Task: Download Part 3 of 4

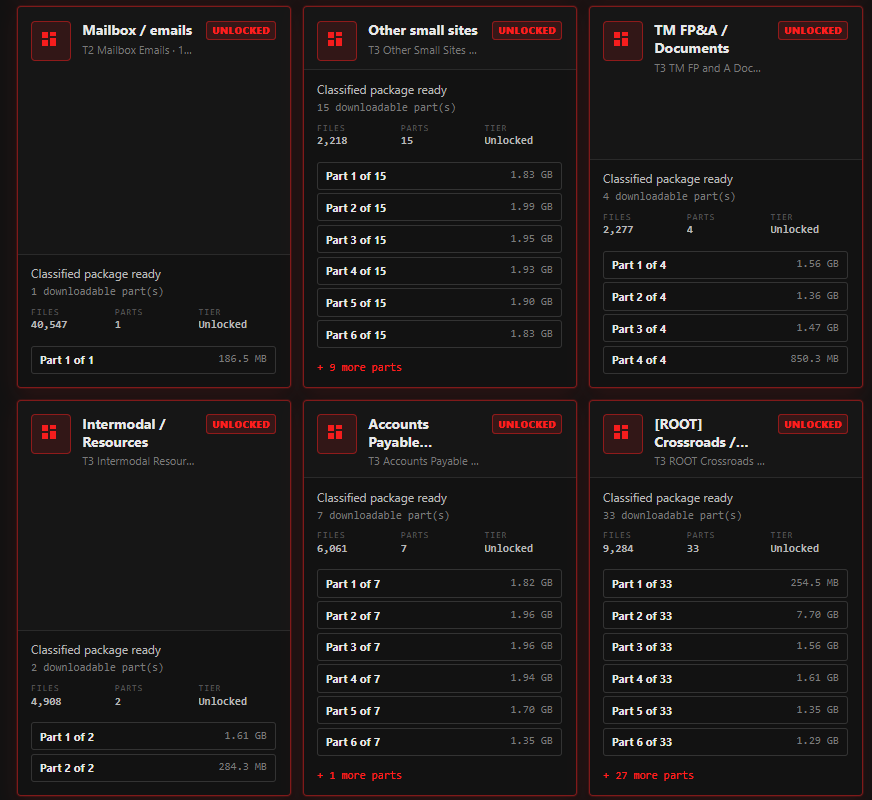Action: (725, 328)
